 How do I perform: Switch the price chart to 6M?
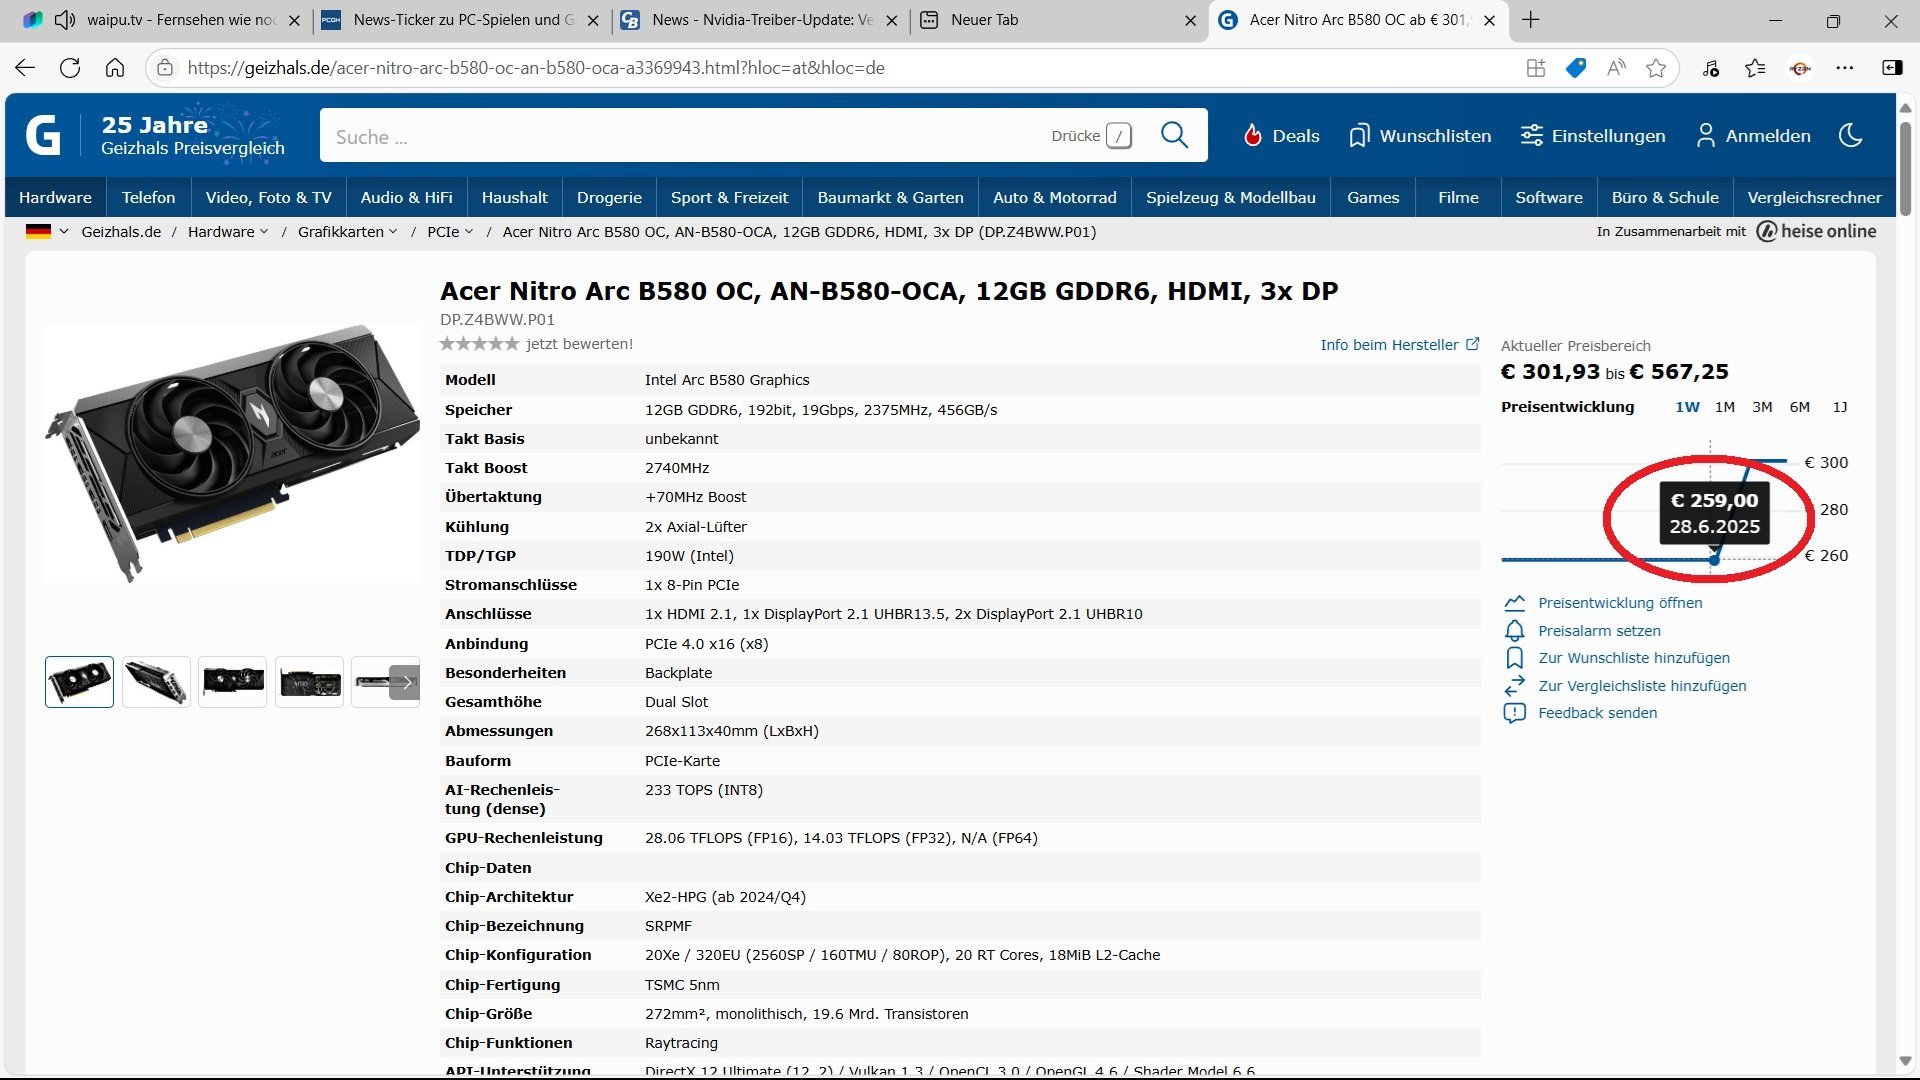(1799, 407)
